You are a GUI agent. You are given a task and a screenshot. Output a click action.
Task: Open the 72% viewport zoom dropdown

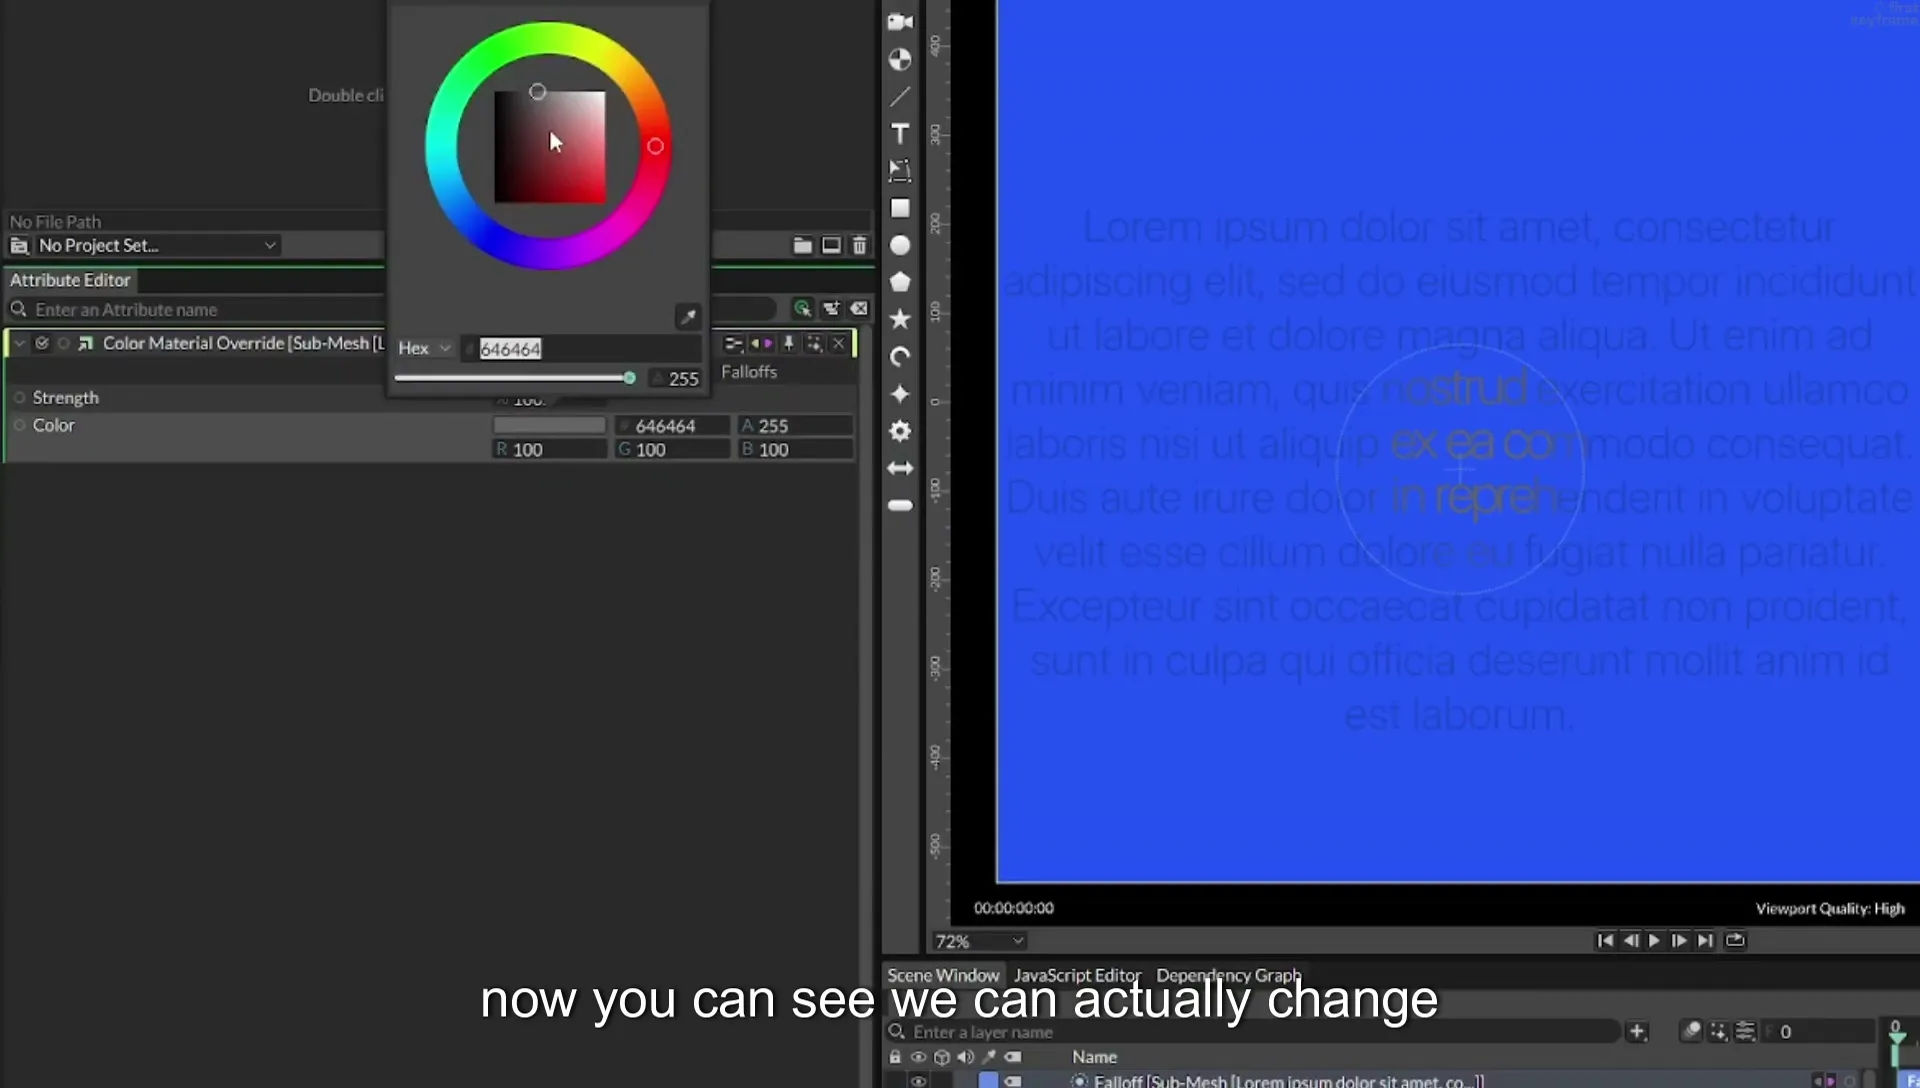(x=979, y=941)
